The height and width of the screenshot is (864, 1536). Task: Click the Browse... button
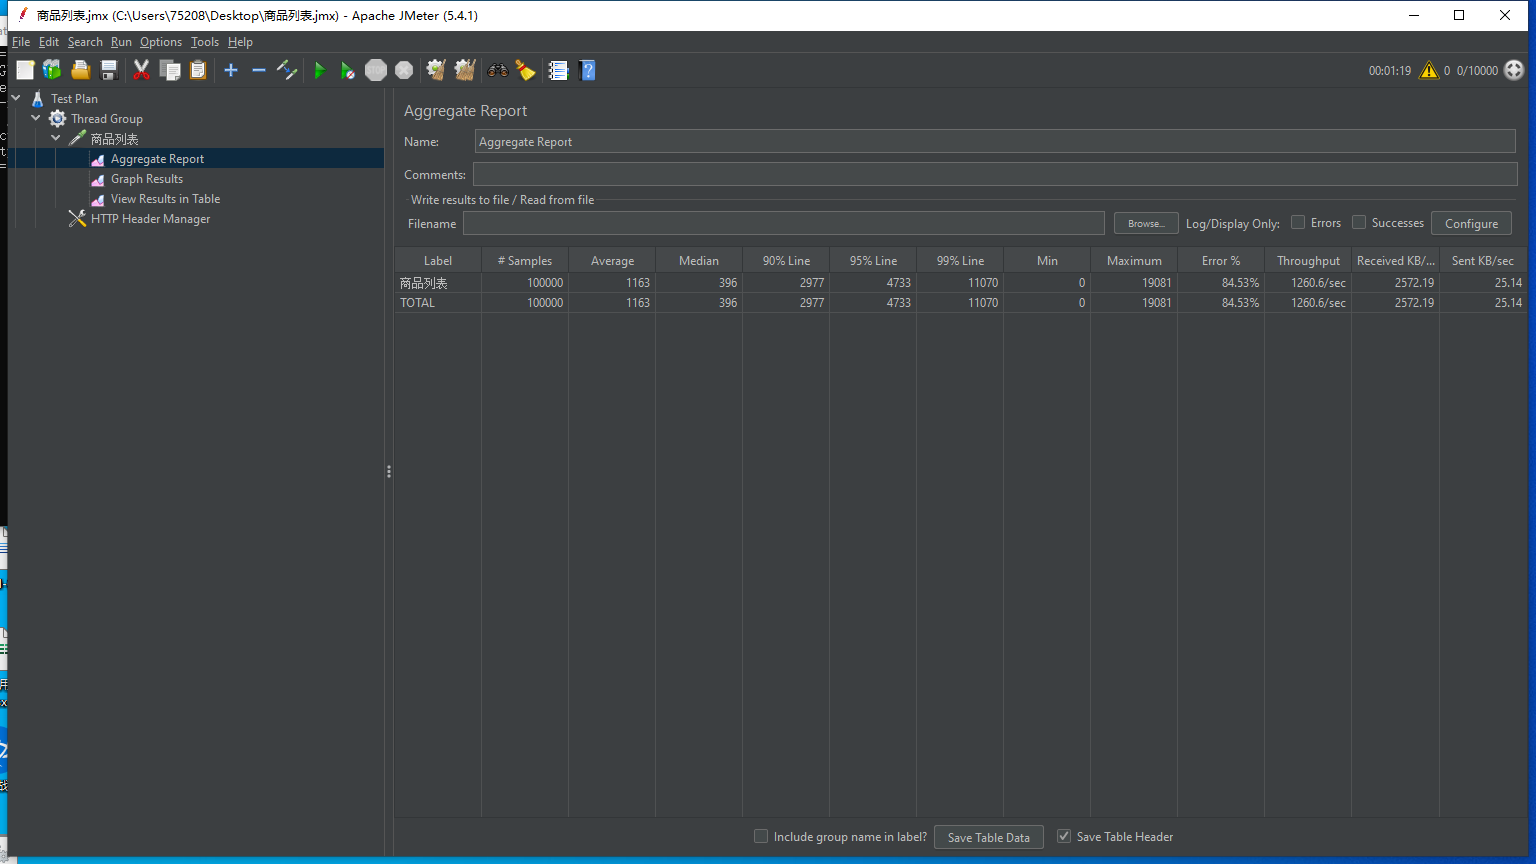click(1146, 223)
